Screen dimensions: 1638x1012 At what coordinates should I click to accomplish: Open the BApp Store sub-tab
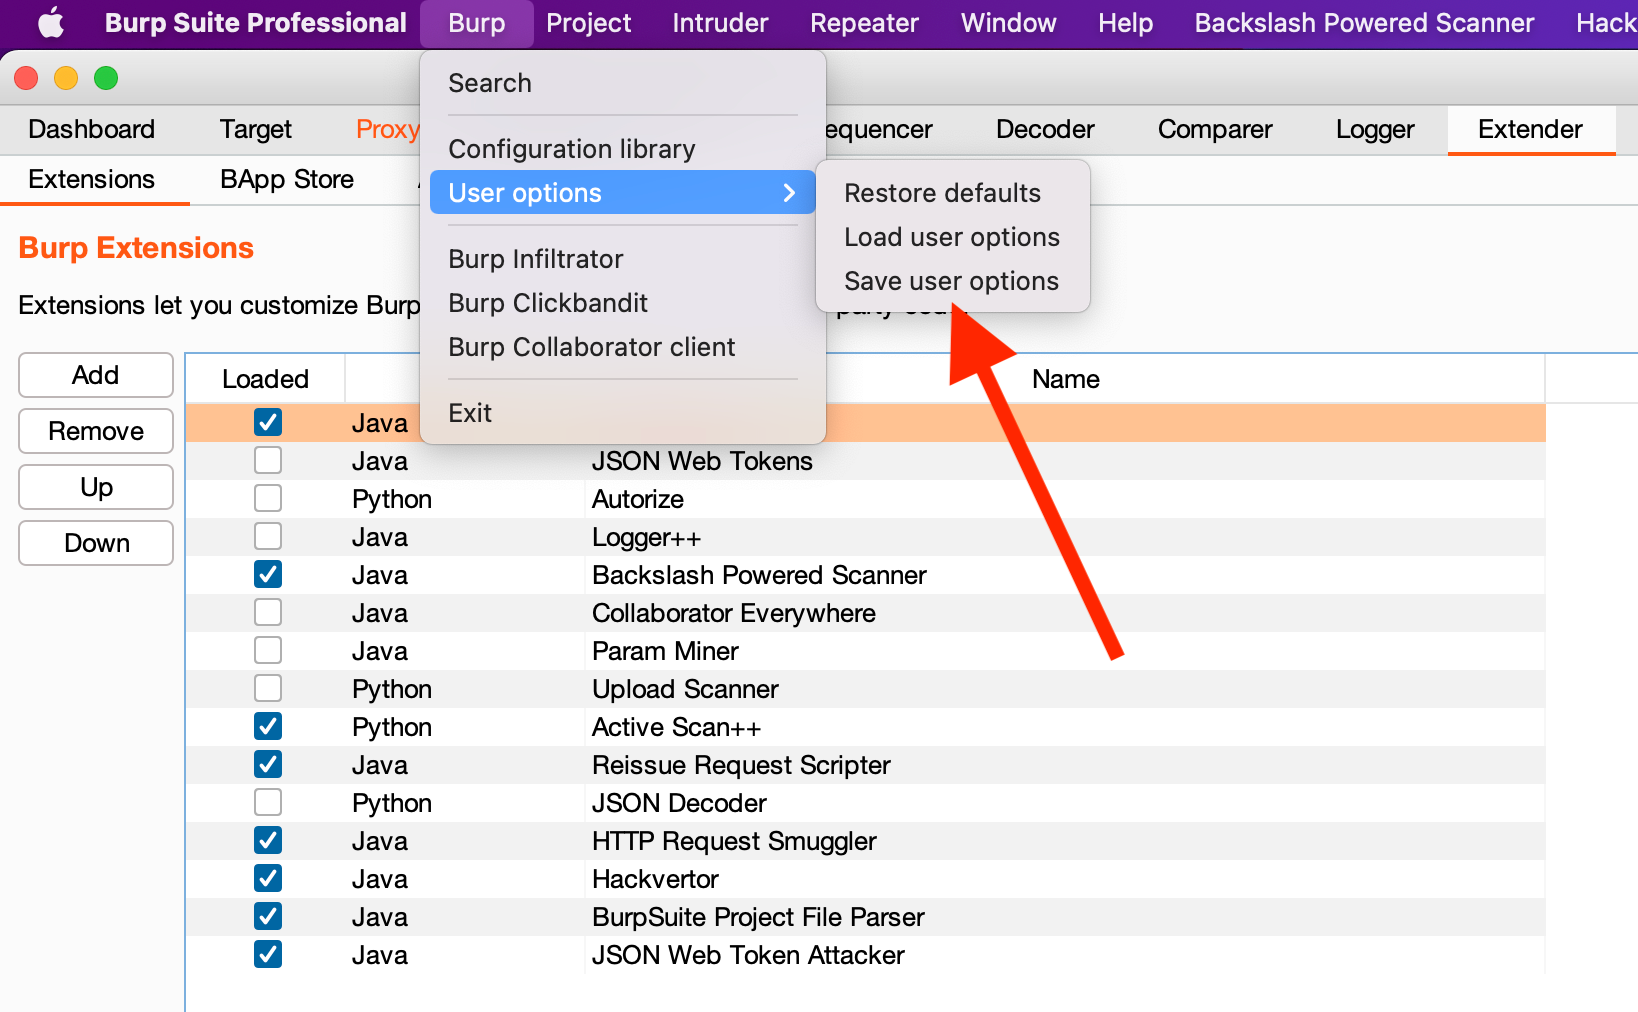click(x=287, y=179)
